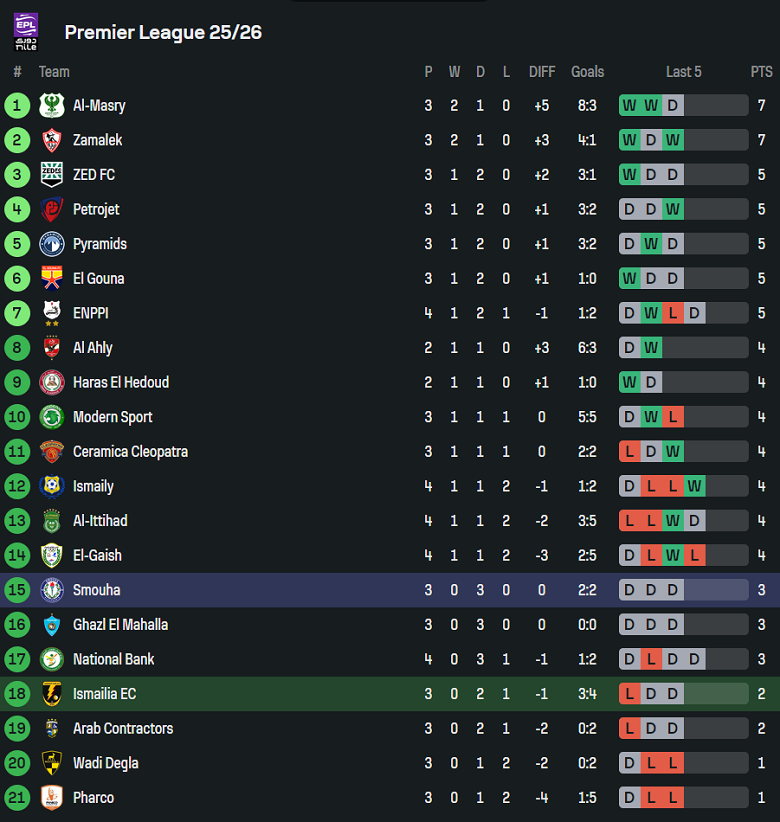Click the Pharco club crest
The image size is (780, 822).
[51, 798]
